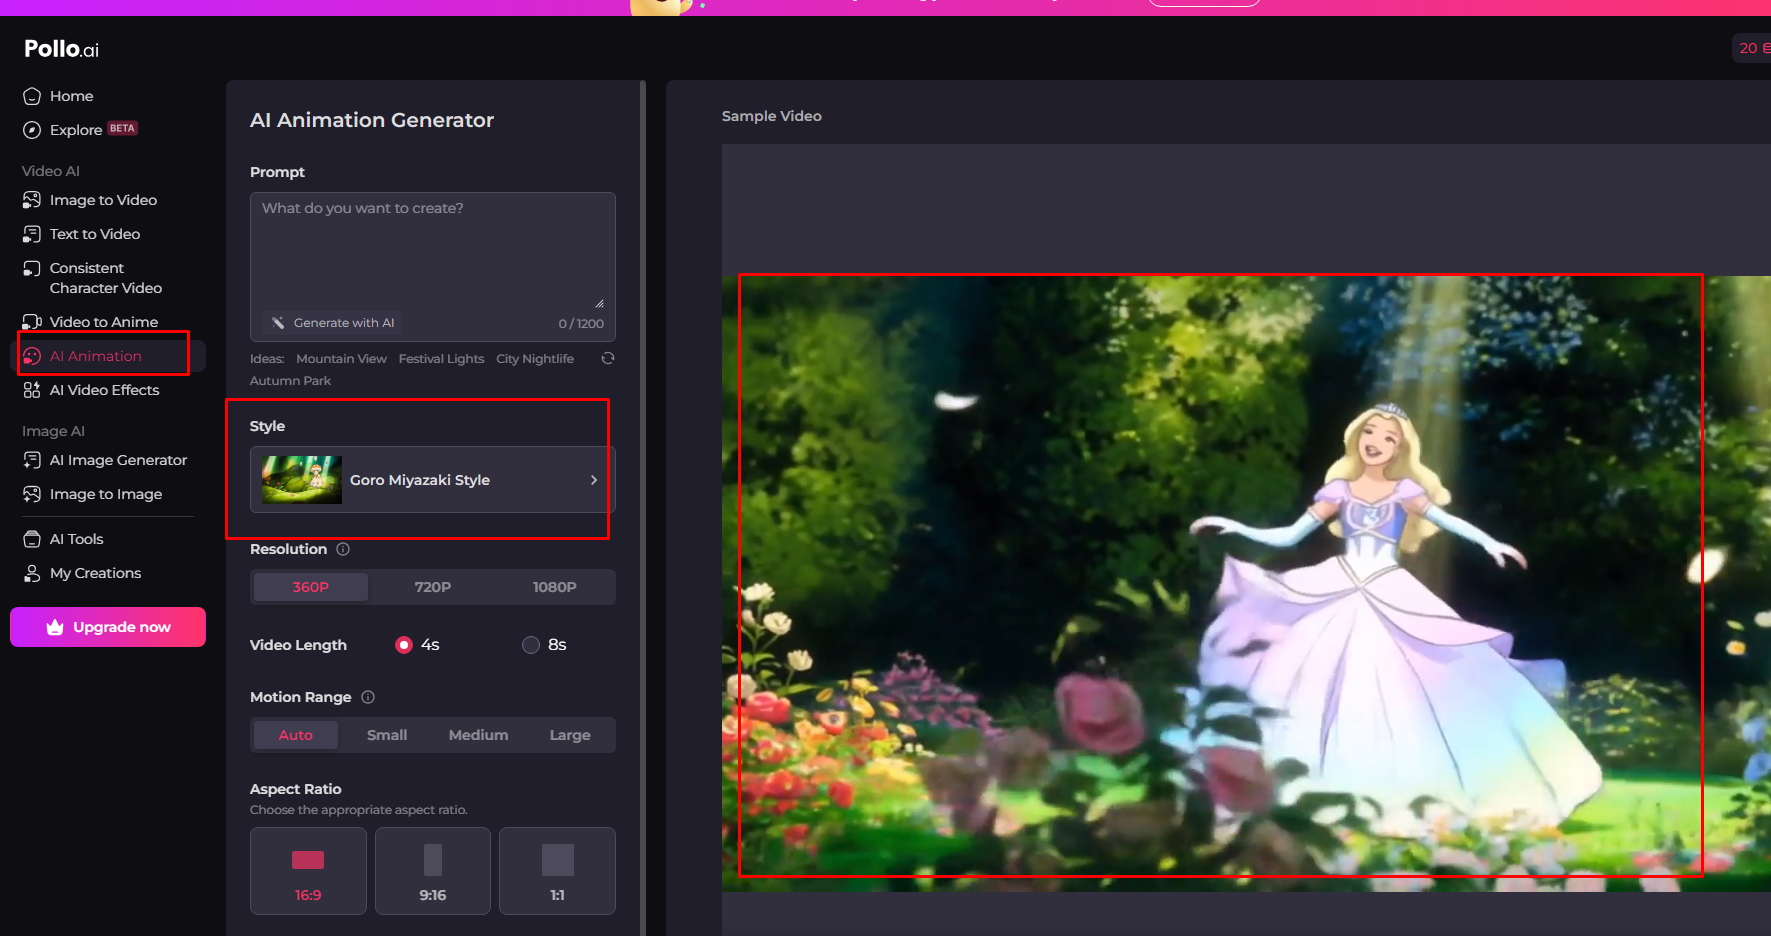Click the Image to Image icon
This screenshot has height=936, width=1771.
[32, 494]
